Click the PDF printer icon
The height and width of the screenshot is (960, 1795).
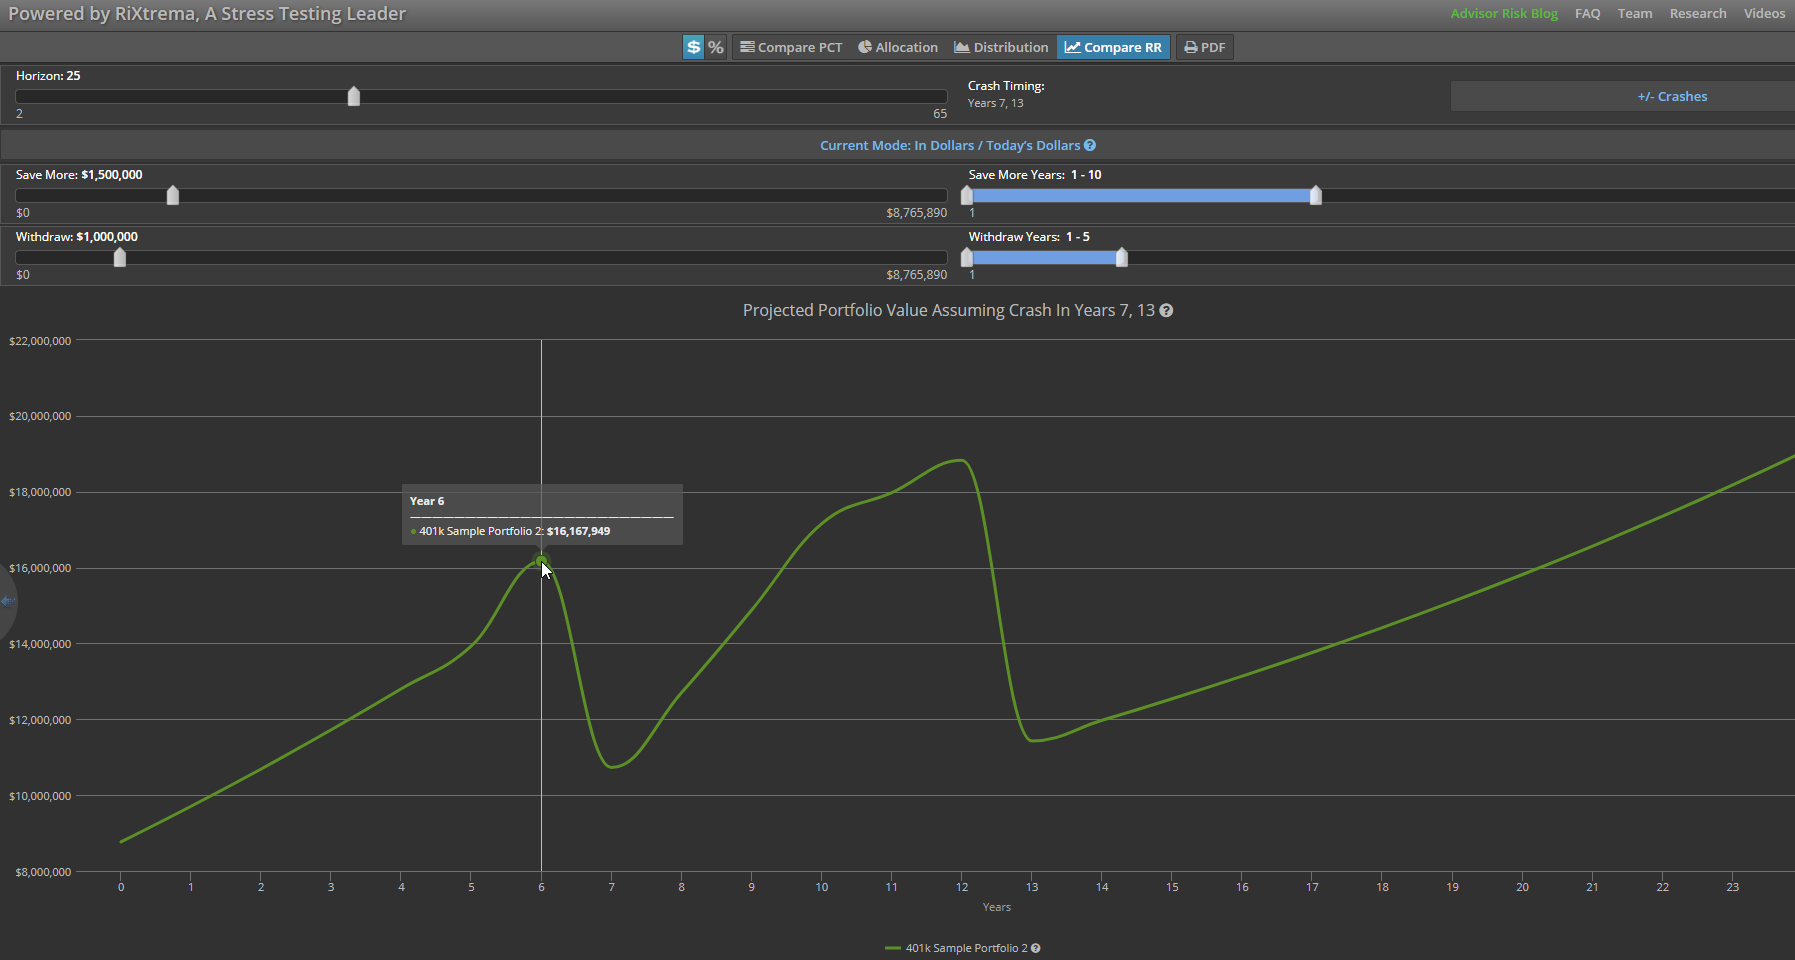(x=1190, y=47)
